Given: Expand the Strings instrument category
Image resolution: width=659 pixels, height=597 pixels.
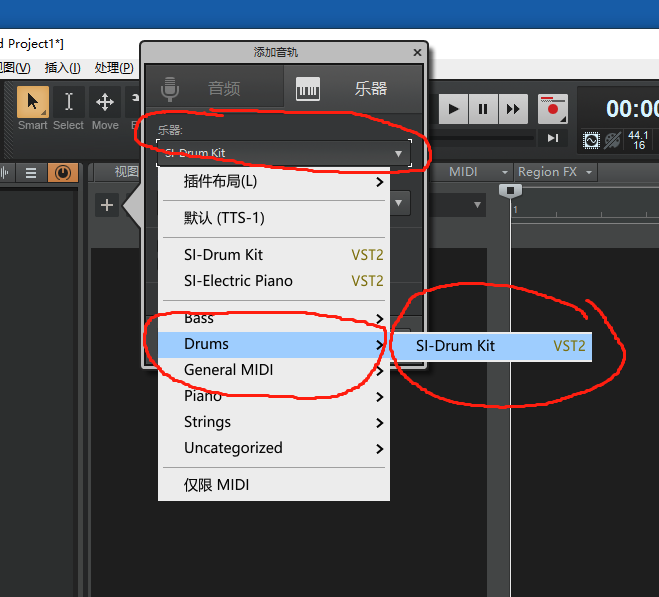Looking at the screenshot, I should coord(274,422).
